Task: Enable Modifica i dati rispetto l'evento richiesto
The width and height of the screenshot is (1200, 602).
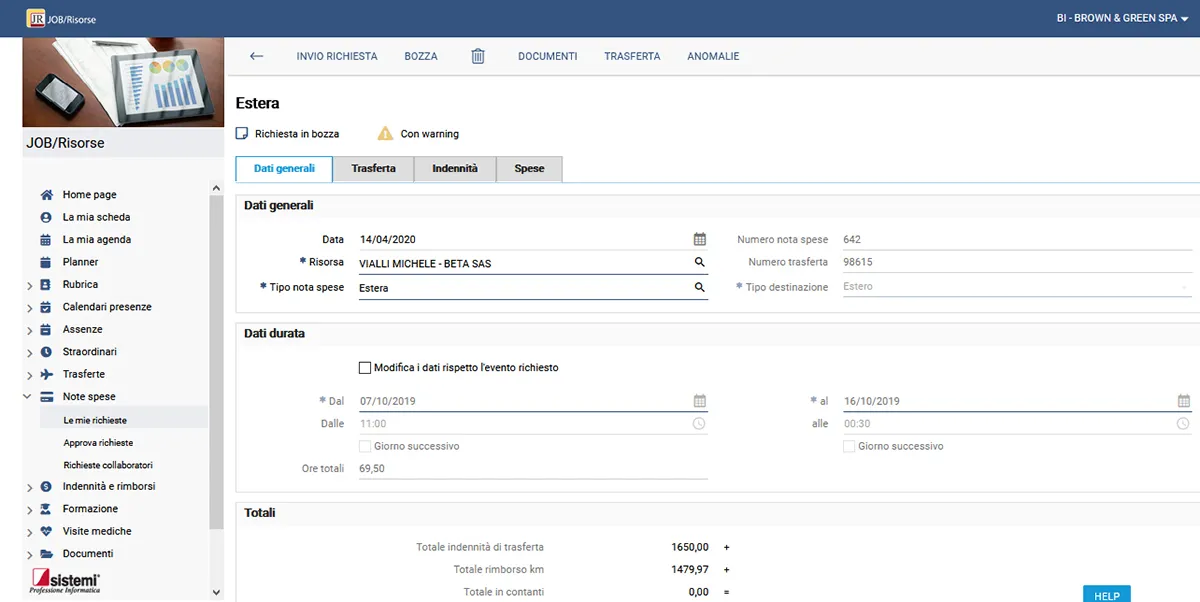Action: pyautogui.click(x=365, y=368)
